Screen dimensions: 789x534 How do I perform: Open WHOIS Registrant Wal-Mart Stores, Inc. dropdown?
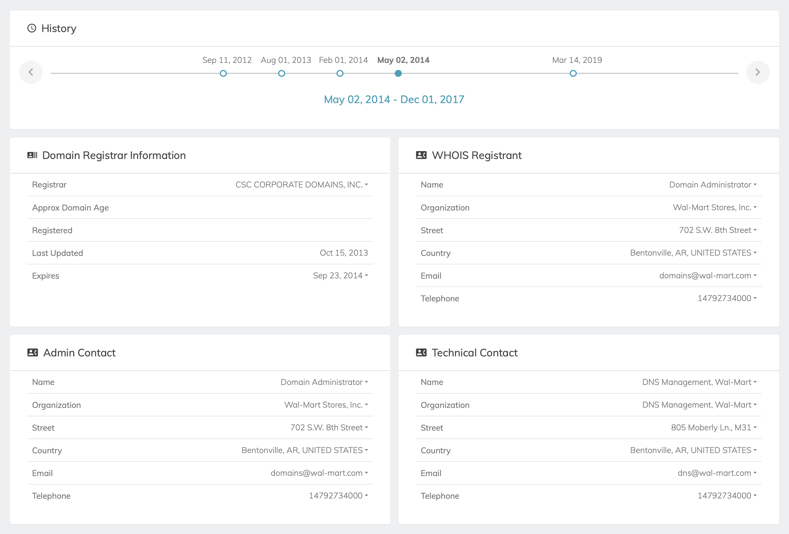tap(715, 207)
